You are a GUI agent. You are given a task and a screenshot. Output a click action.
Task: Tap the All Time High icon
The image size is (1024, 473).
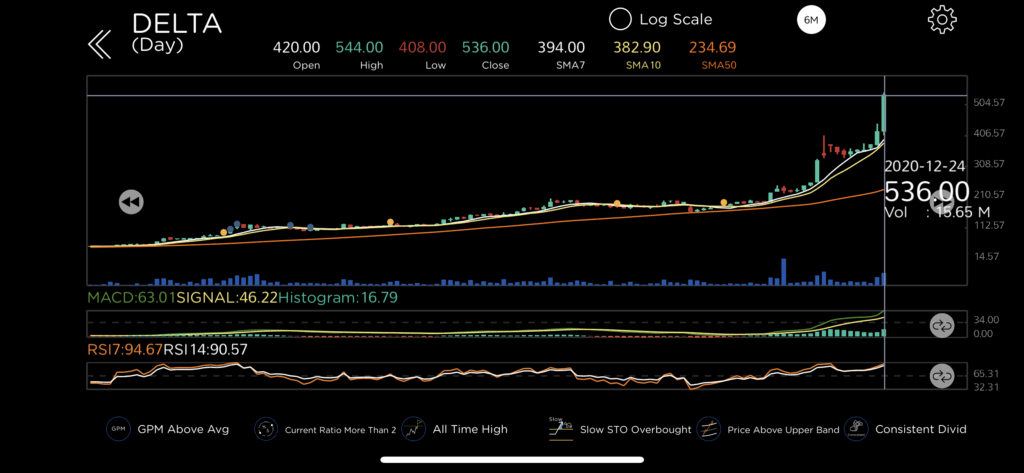414,429
